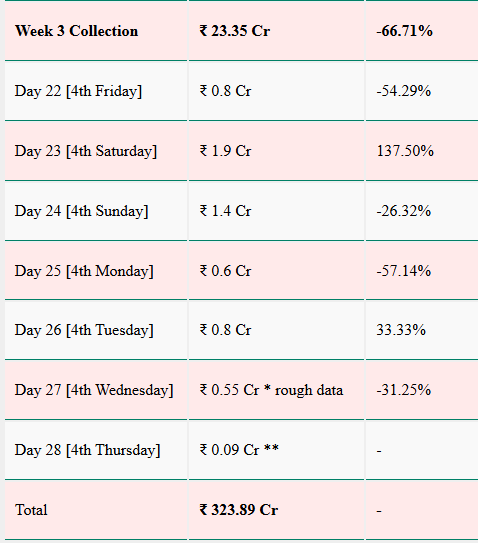
Task: Select the Day 25 [4th Monday] label
Action: (84, 271)
